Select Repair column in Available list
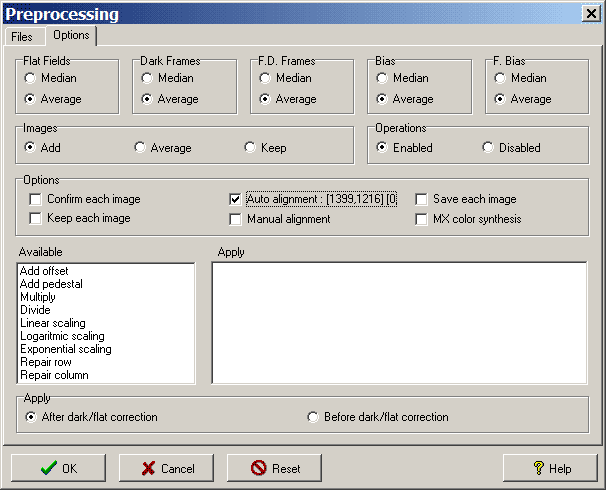This screenshot has width=606, height=490. [54, 375]
